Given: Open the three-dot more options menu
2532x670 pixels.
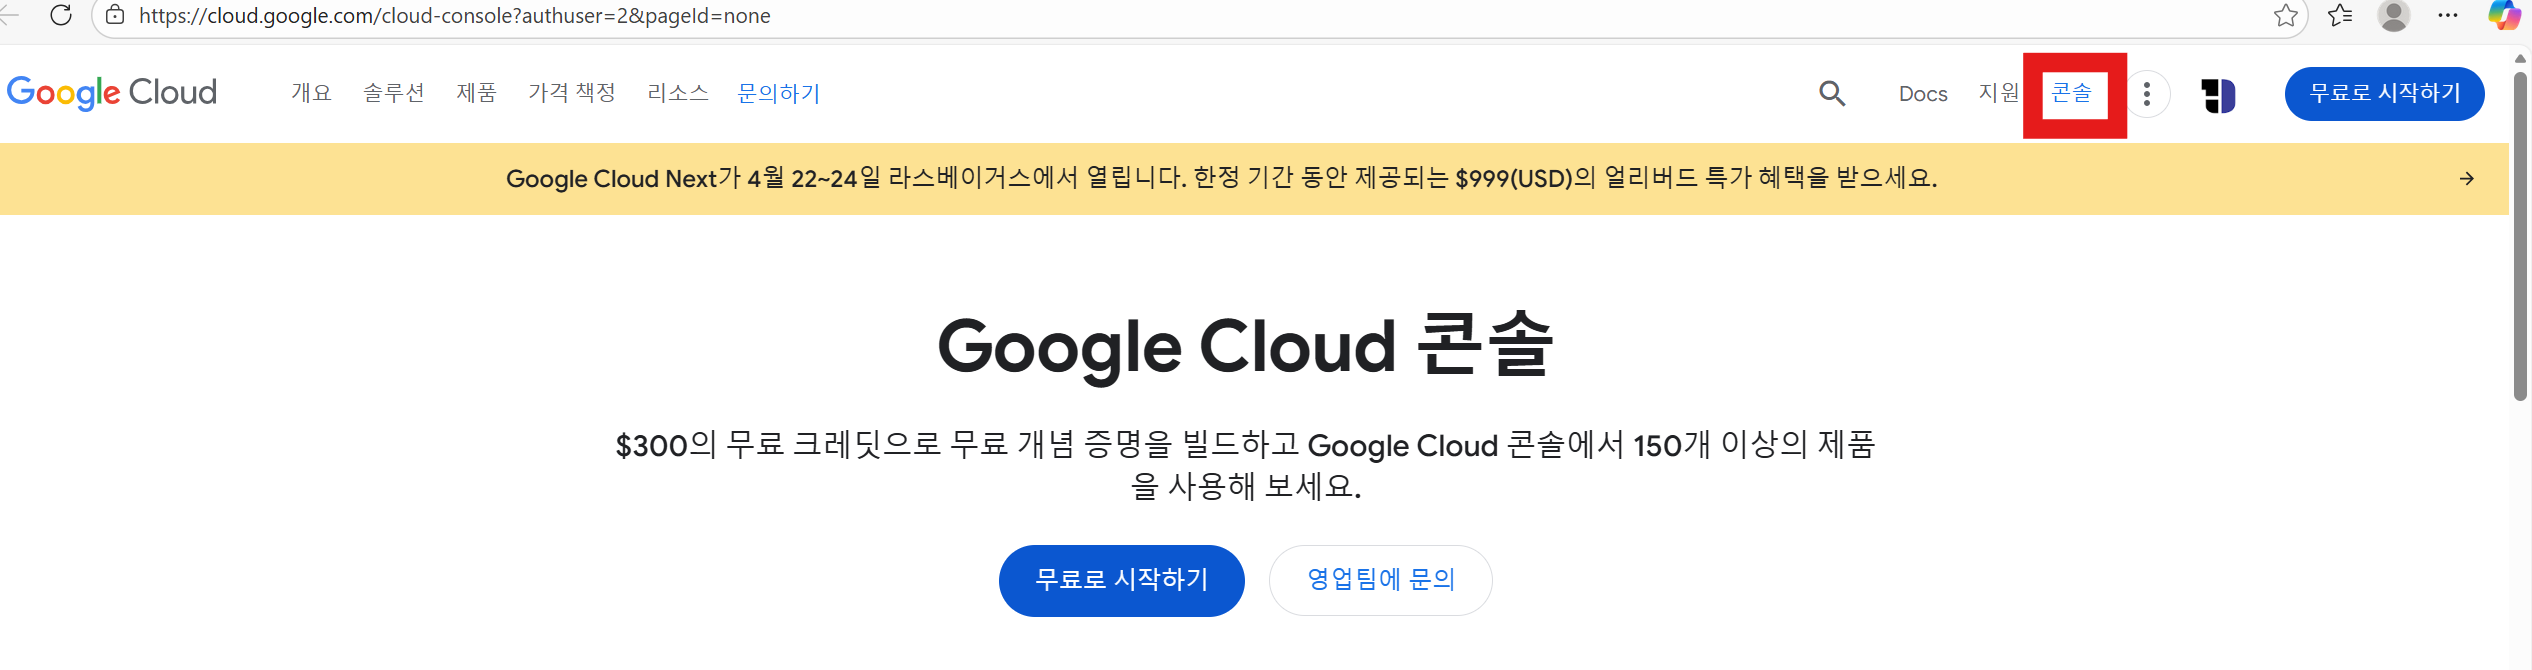Looking at the screenshot, I should pyautogui.click(x=2146, y=94).
